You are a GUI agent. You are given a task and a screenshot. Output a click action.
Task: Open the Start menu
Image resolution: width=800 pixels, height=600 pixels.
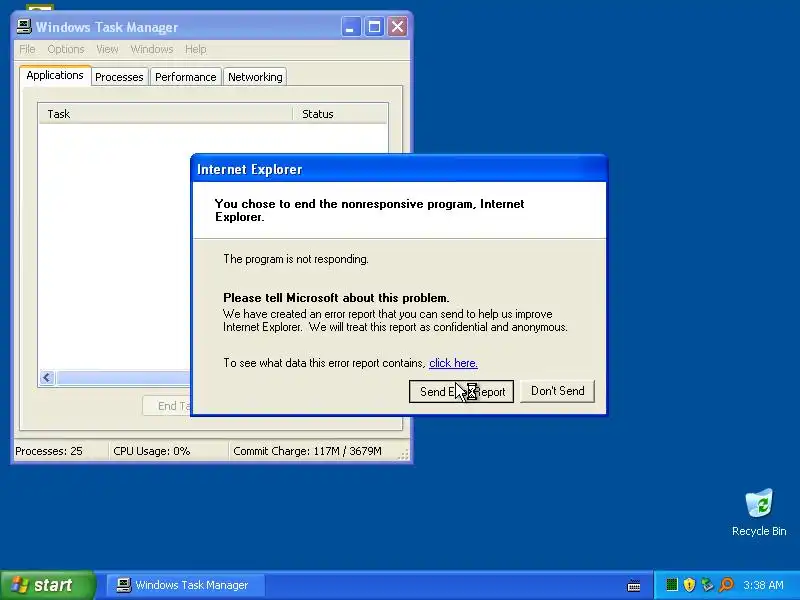[48, 585]
